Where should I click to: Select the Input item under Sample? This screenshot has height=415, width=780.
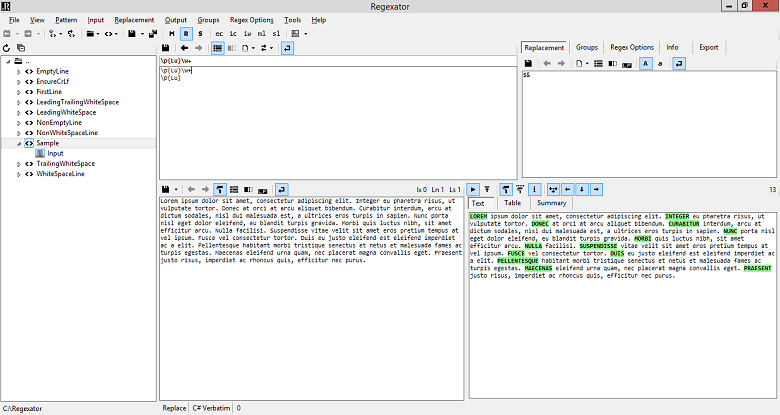tap(55, 153)
